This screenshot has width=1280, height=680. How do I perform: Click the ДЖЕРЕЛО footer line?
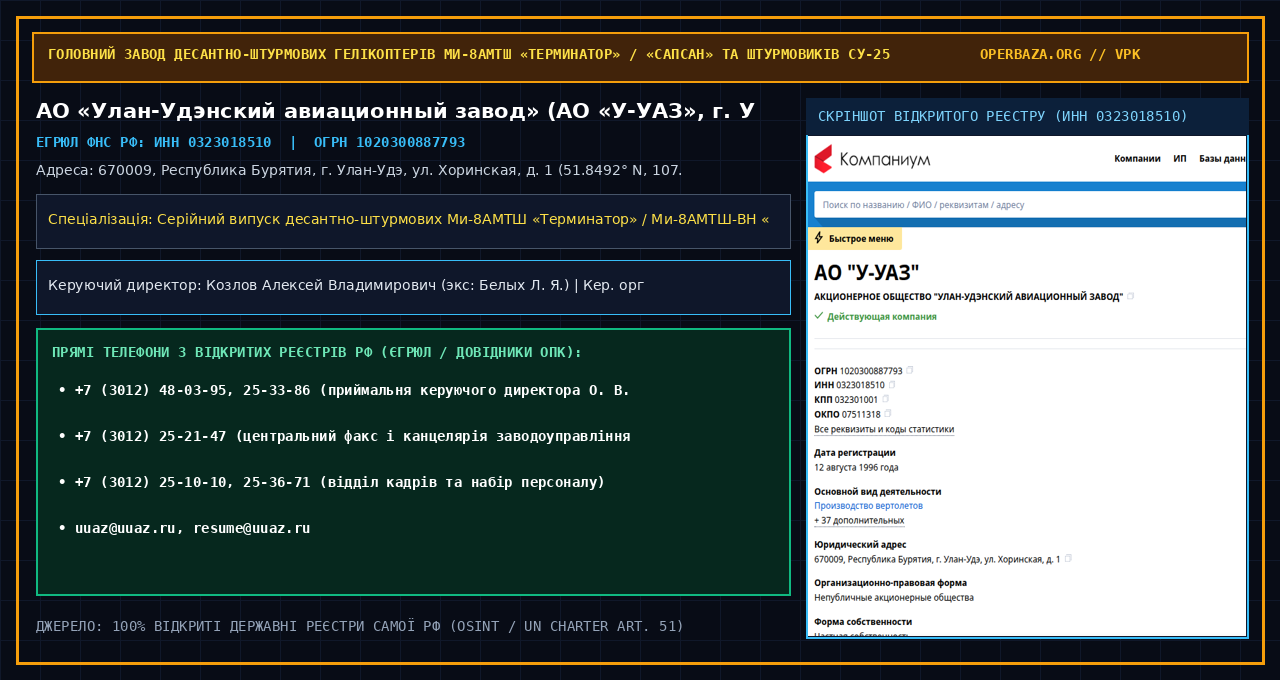coord(360,626)
